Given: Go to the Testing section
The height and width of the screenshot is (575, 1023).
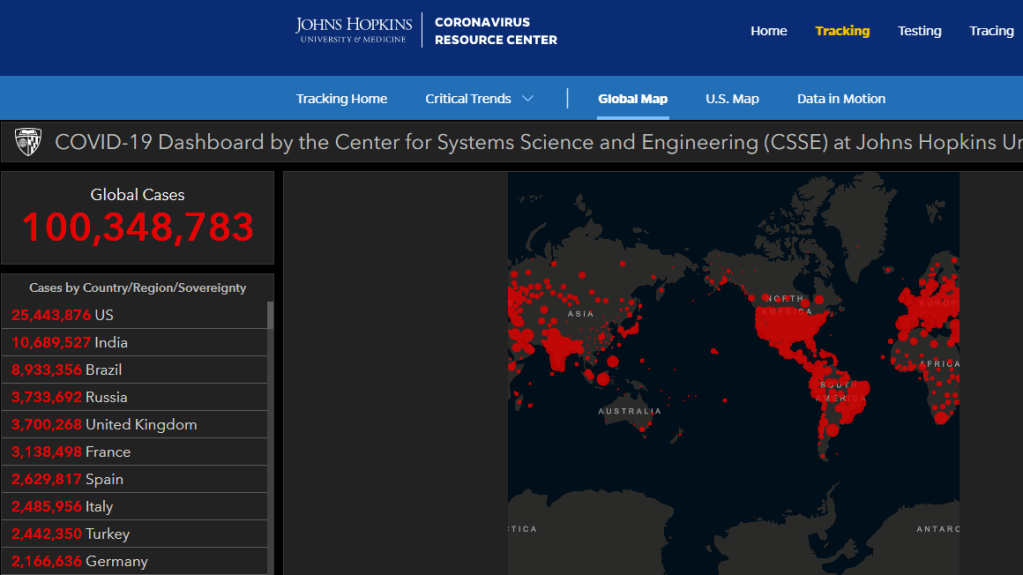Looking at the screenshot, I should click(x=919, y=31).
